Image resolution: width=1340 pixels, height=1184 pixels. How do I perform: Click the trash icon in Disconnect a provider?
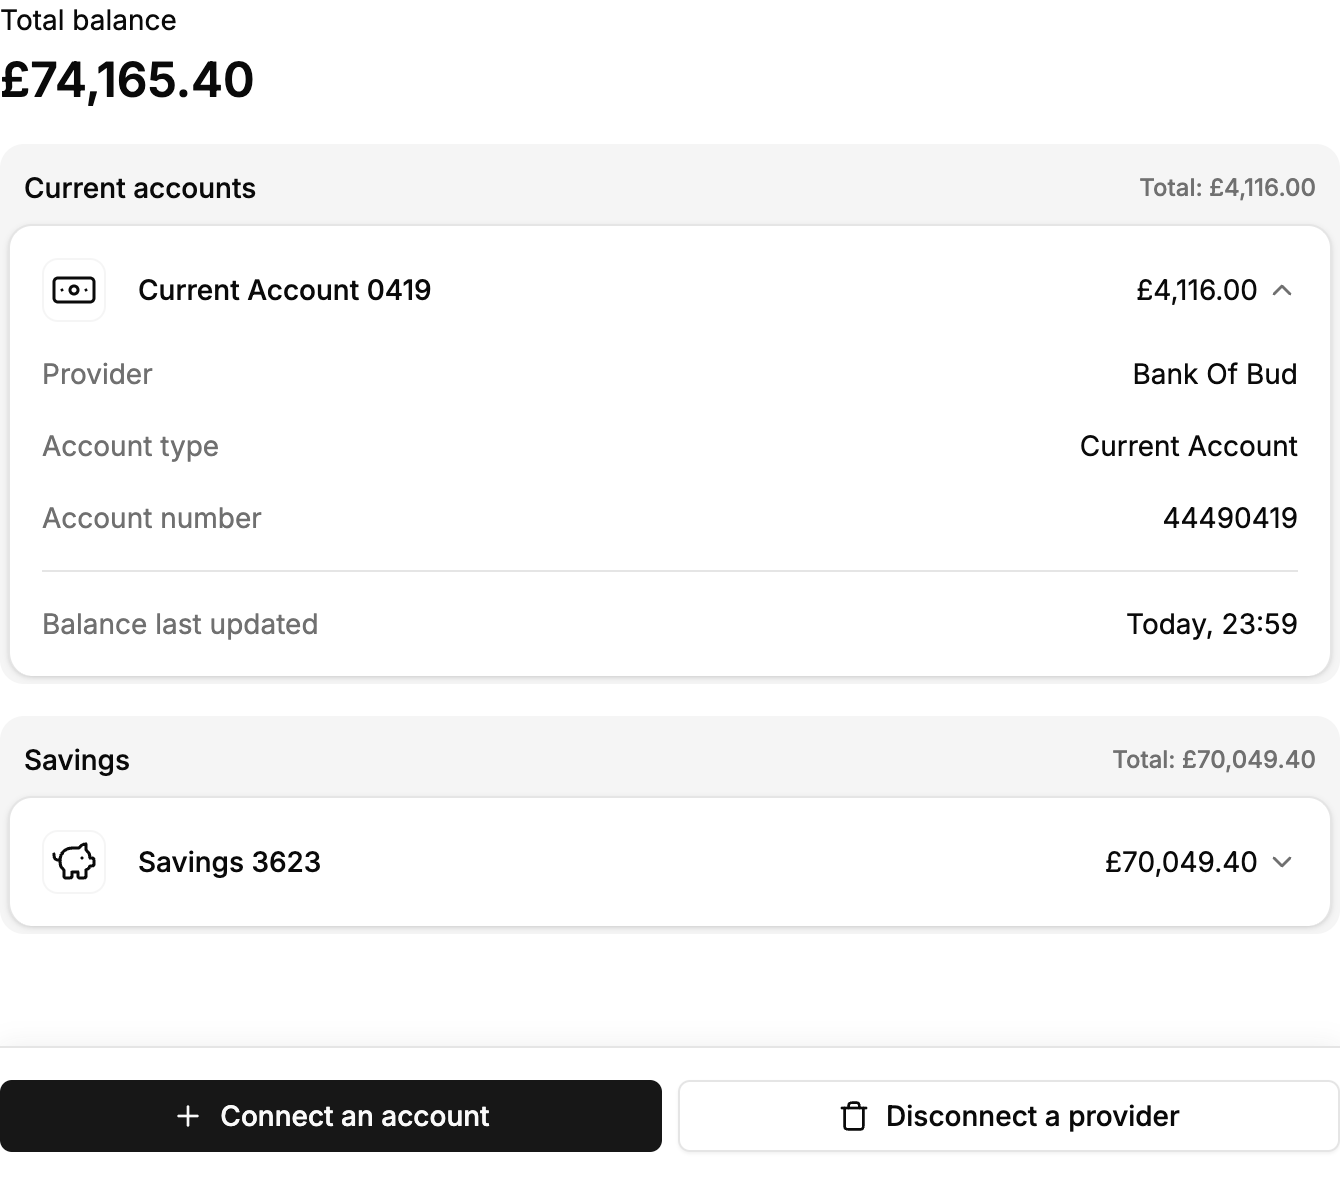[x=853, y=1116]
